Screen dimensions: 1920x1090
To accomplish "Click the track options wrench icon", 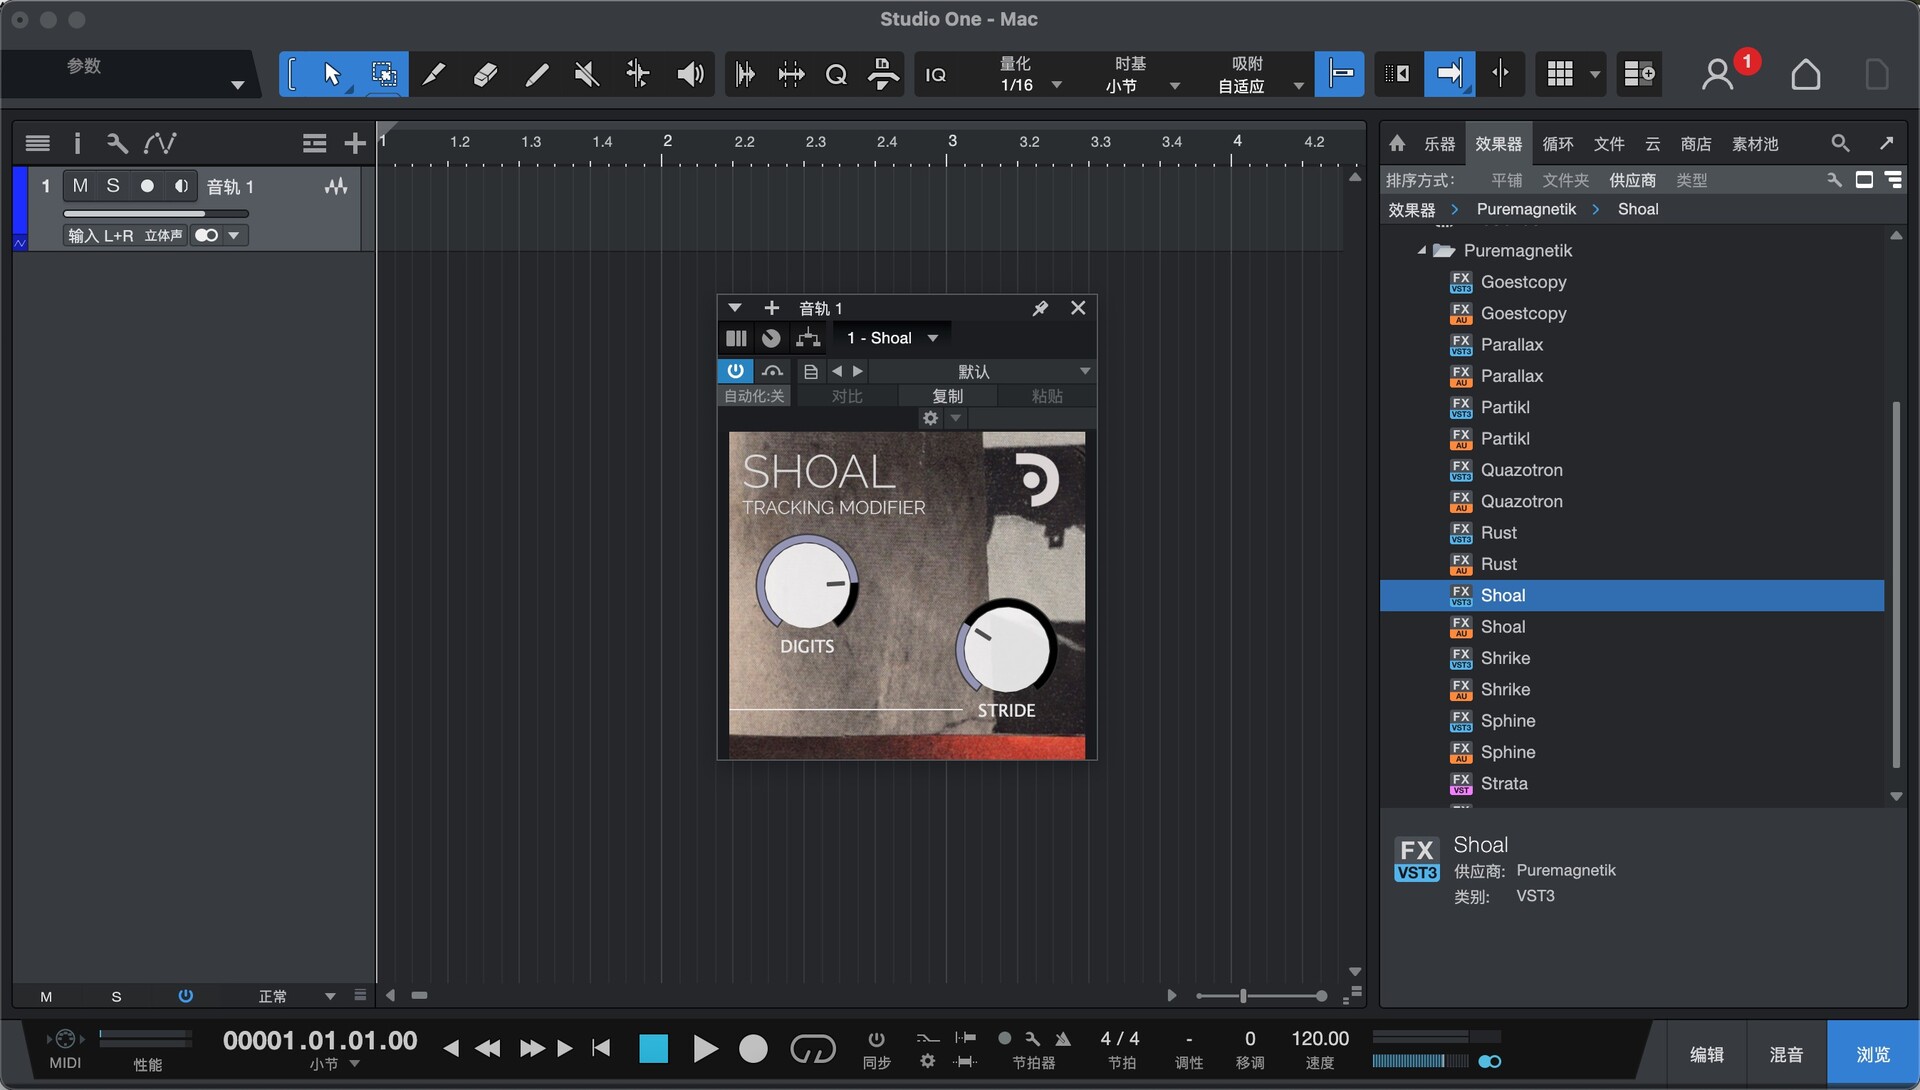I will 117,144.
